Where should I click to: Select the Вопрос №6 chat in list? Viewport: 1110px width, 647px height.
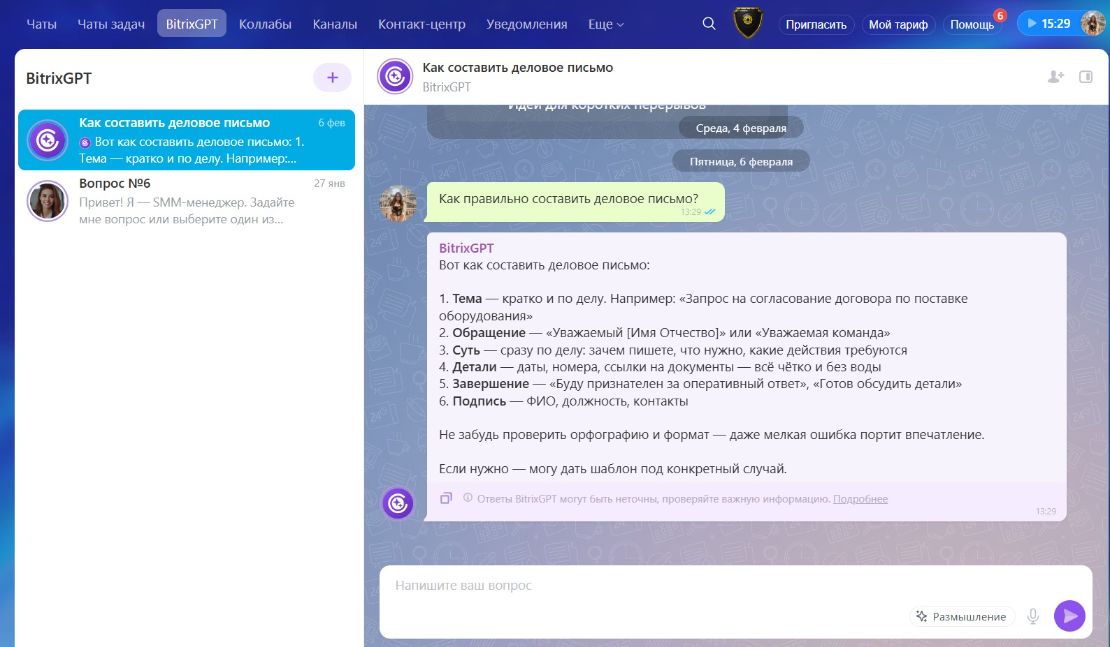[x=186, y=200]
